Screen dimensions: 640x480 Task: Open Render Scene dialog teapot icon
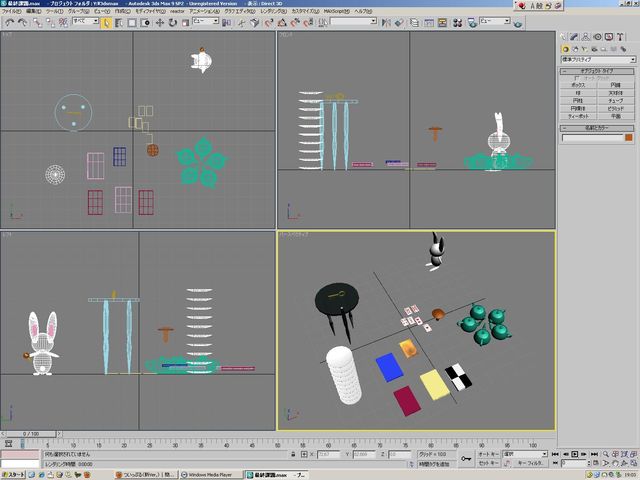tap(472, 23)
